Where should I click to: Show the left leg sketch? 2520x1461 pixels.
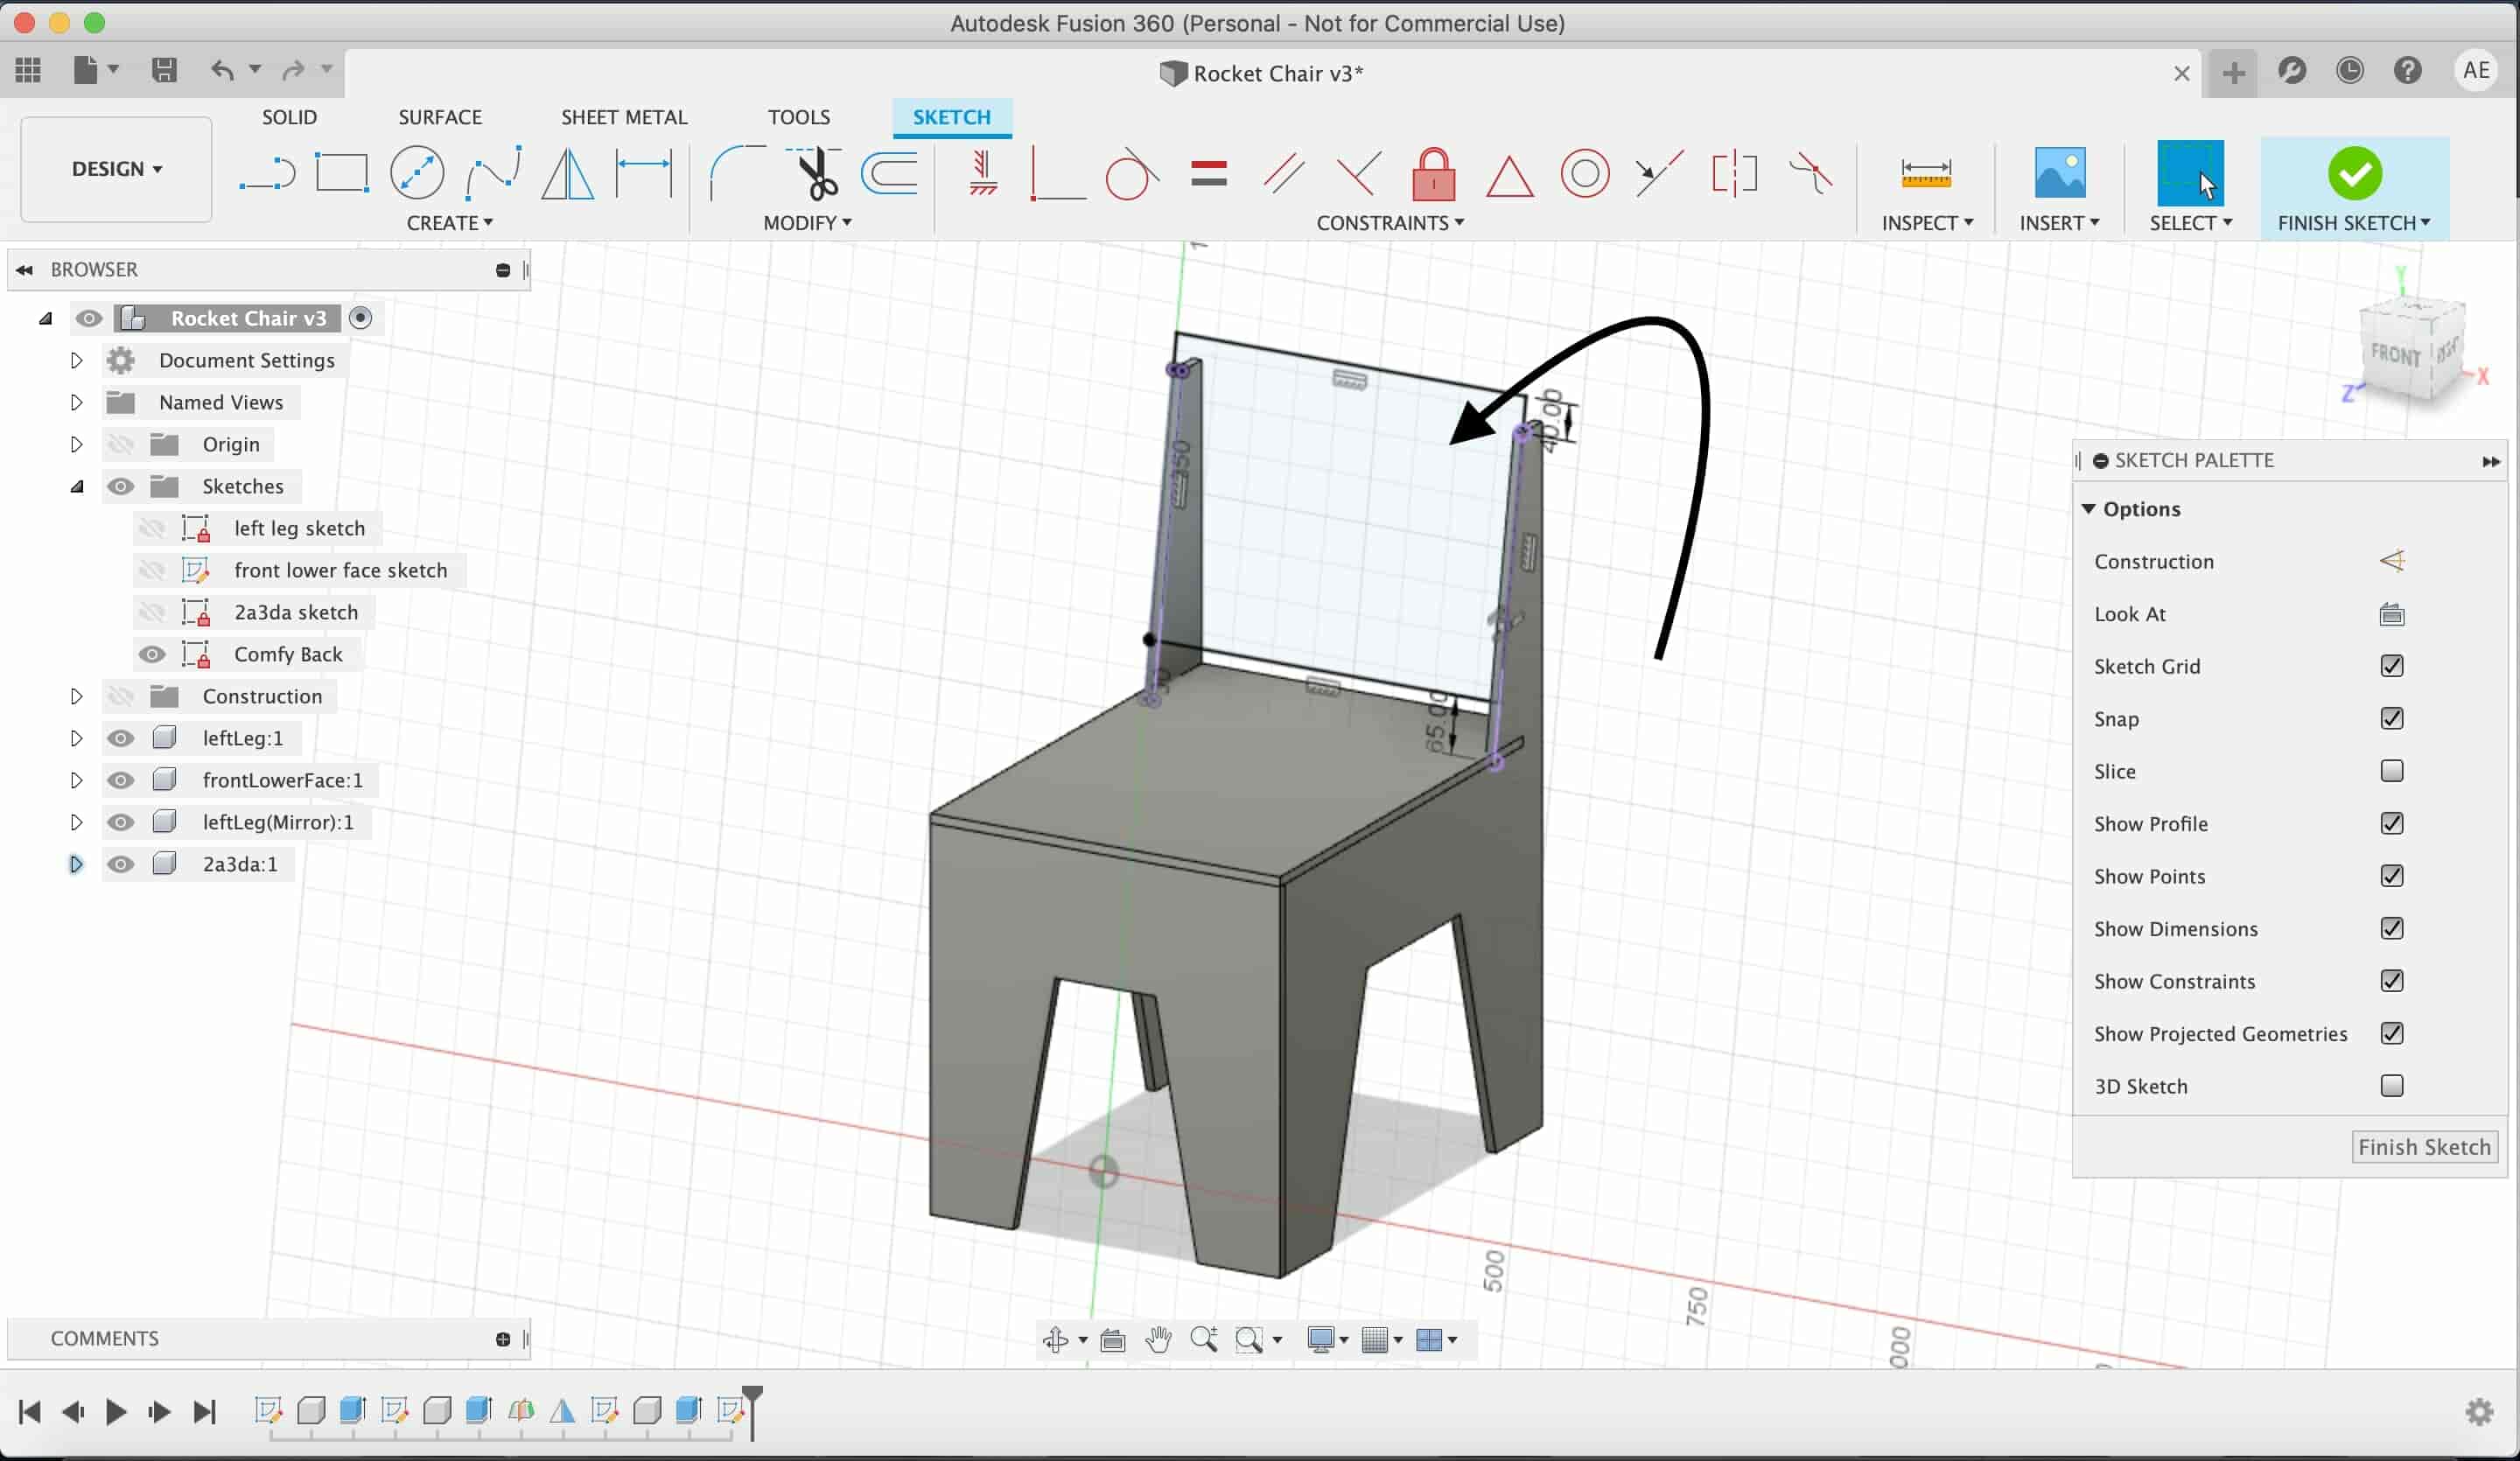(x=151, y=528)
